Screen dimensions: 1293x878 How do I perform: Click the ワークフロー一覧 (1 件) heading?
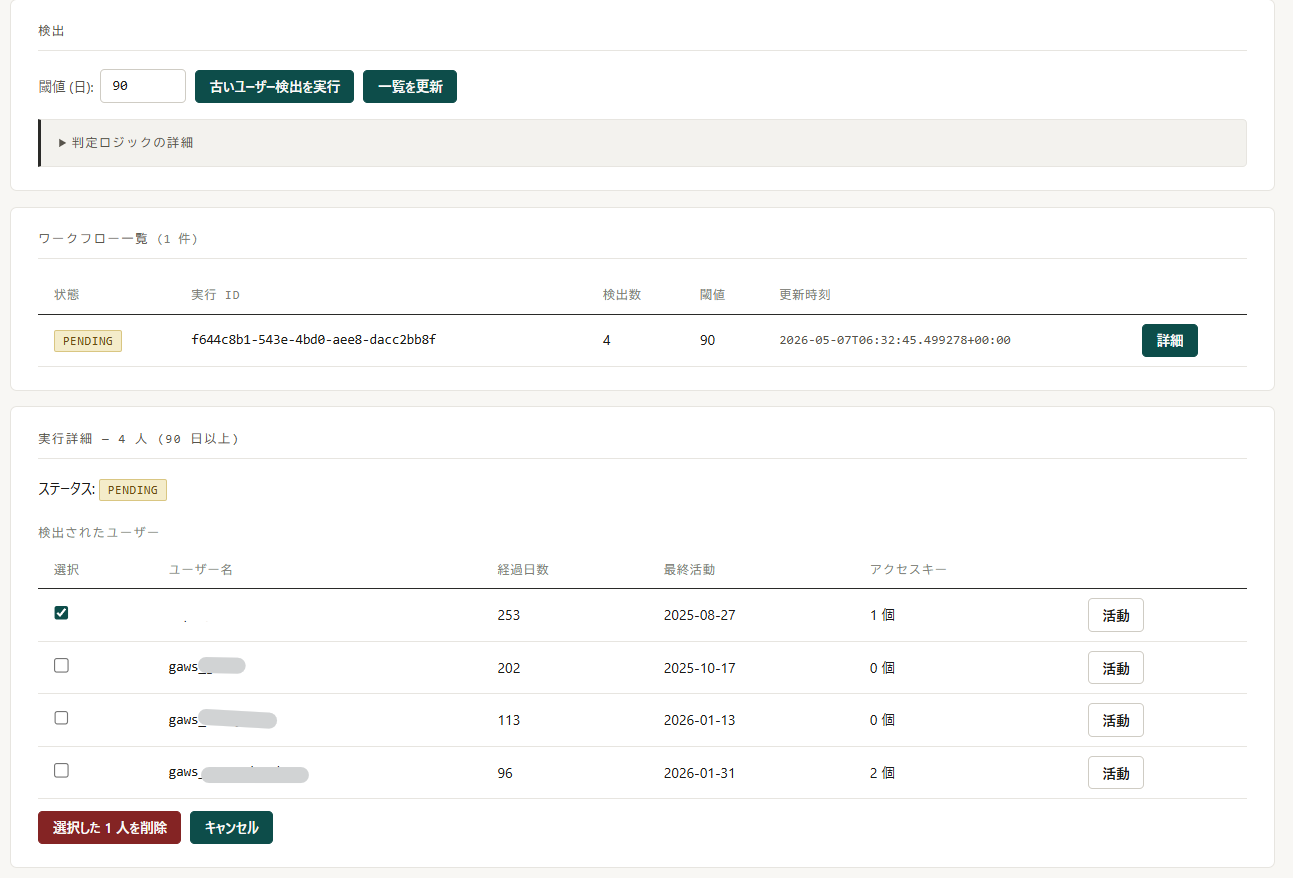tap(118, 239)
